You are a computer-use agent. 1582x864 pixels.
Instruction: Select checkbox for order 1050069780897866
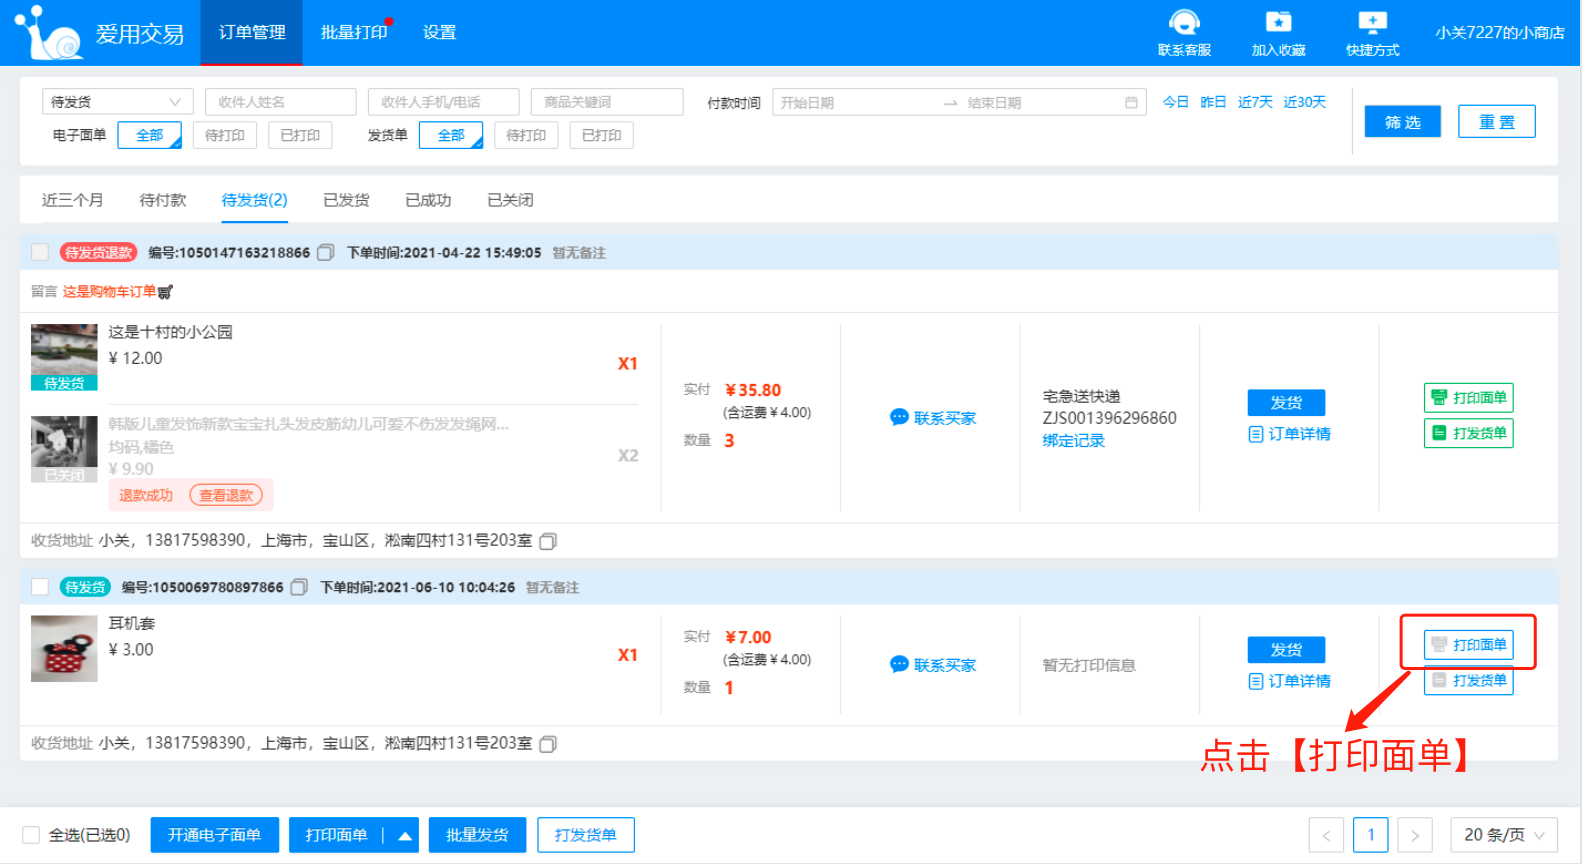40,587
